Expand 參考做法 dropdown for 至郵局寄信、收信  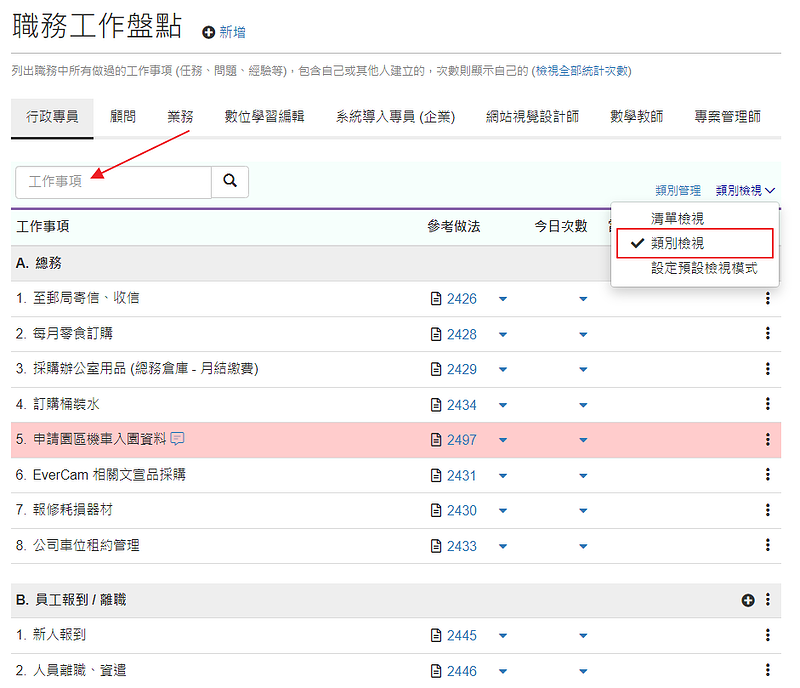pos(503,299)
